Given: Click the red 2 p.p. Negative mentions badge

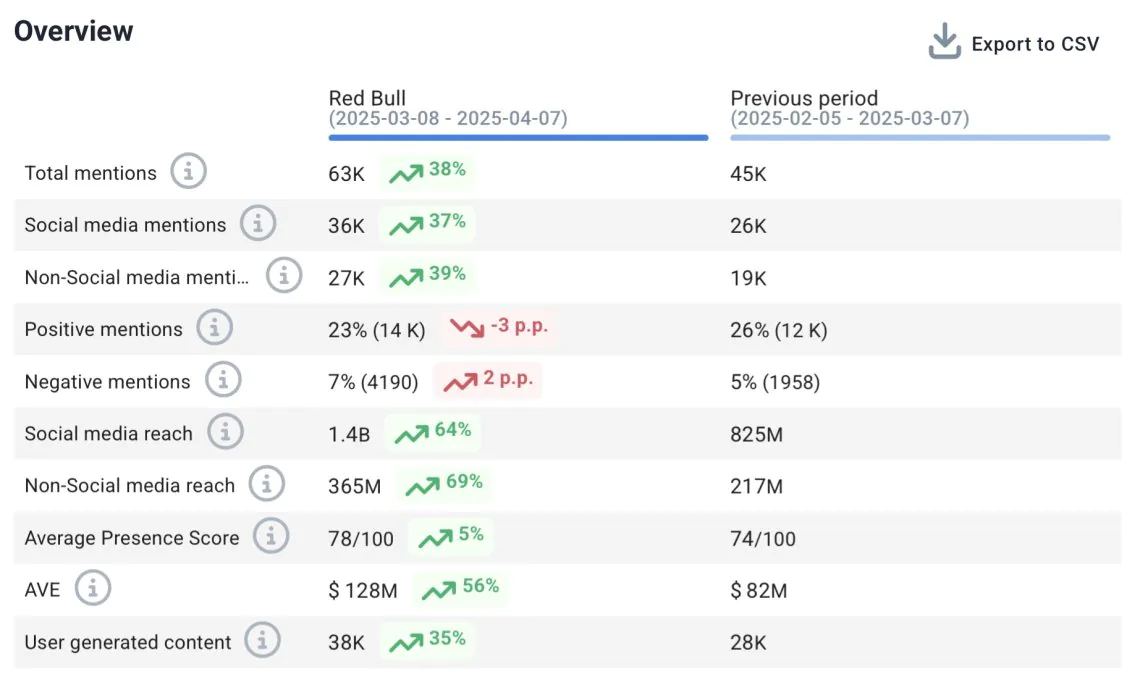Looking at the screenshot, I should coord(487,380).
